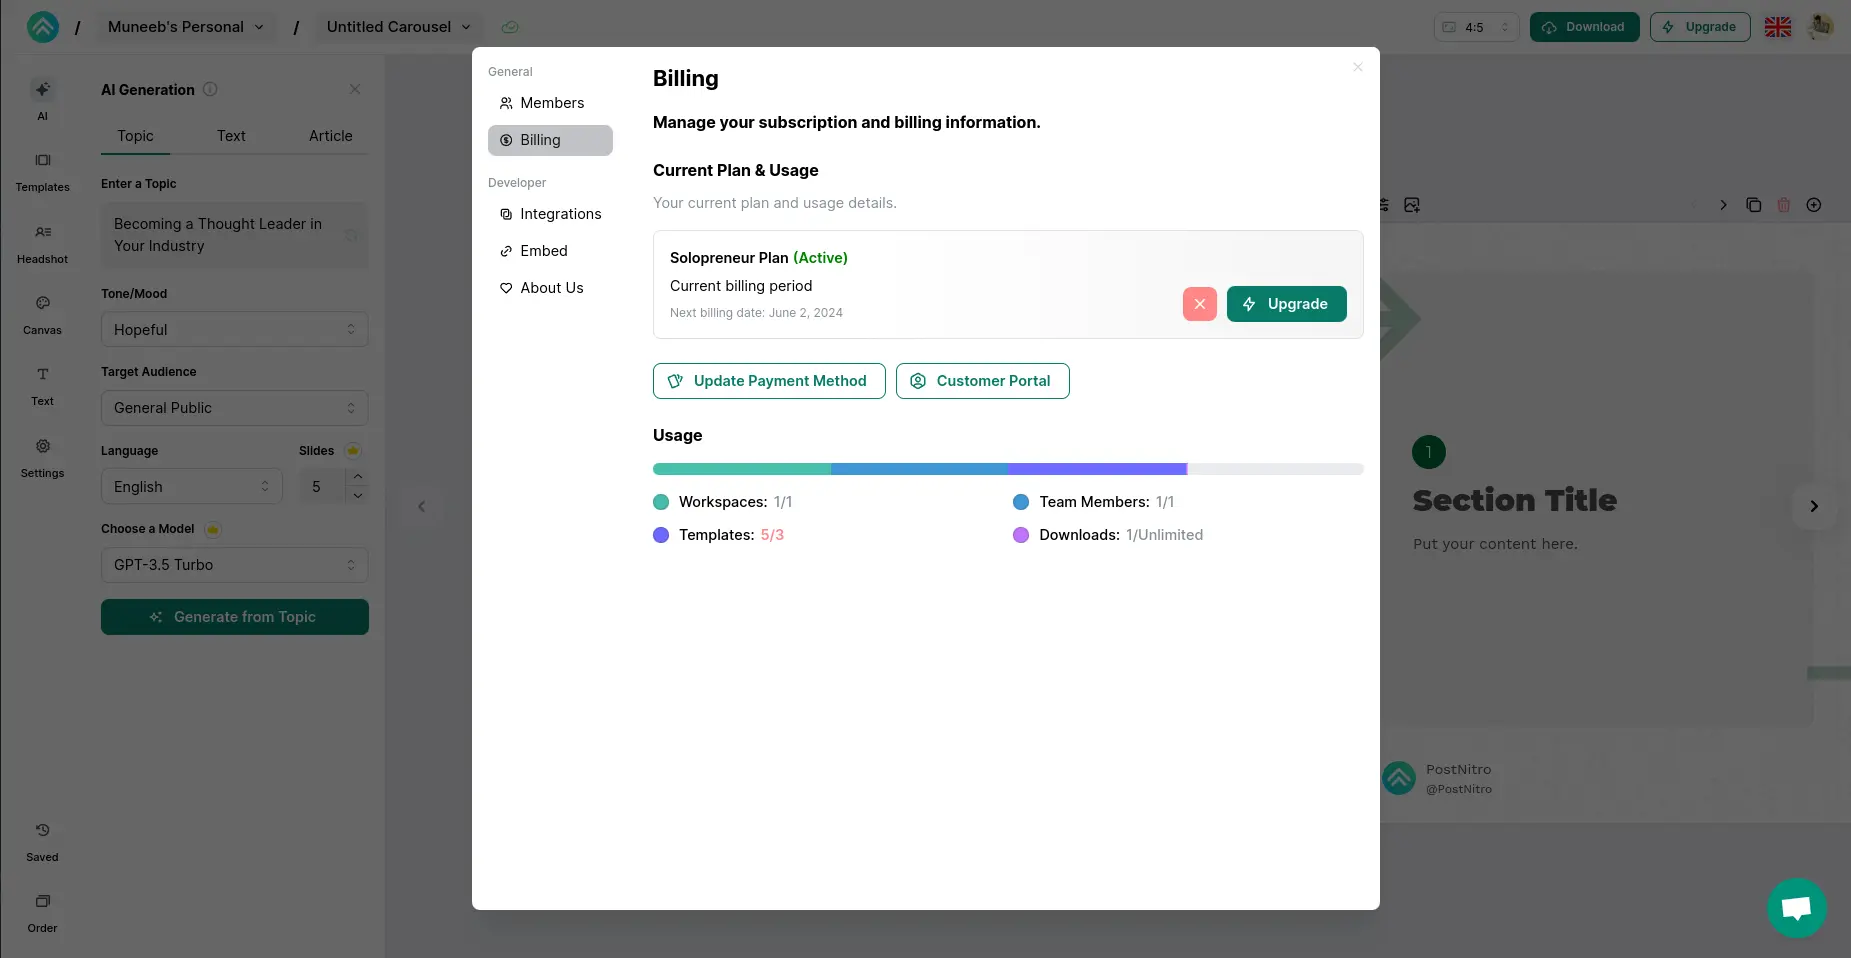Expand the Tone/Mood dropdown showing Hopeful

[234, 330]
